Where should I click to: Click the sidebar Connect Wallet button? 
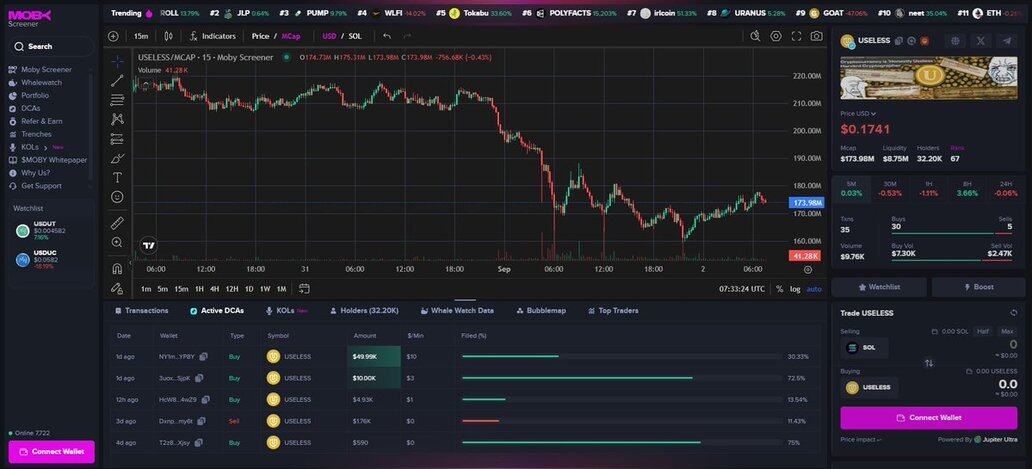(51, 452)
